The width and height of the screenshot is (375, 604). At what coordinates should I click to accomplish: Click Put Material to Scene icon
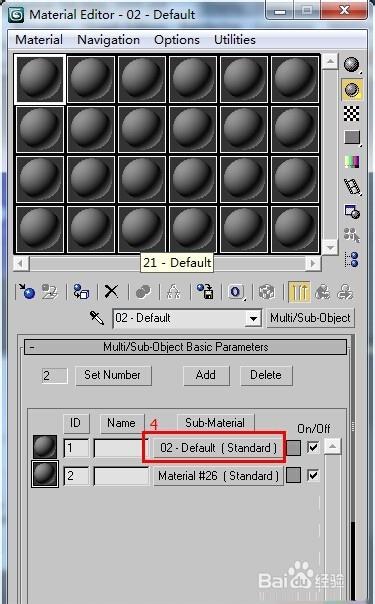coord(50,292)
